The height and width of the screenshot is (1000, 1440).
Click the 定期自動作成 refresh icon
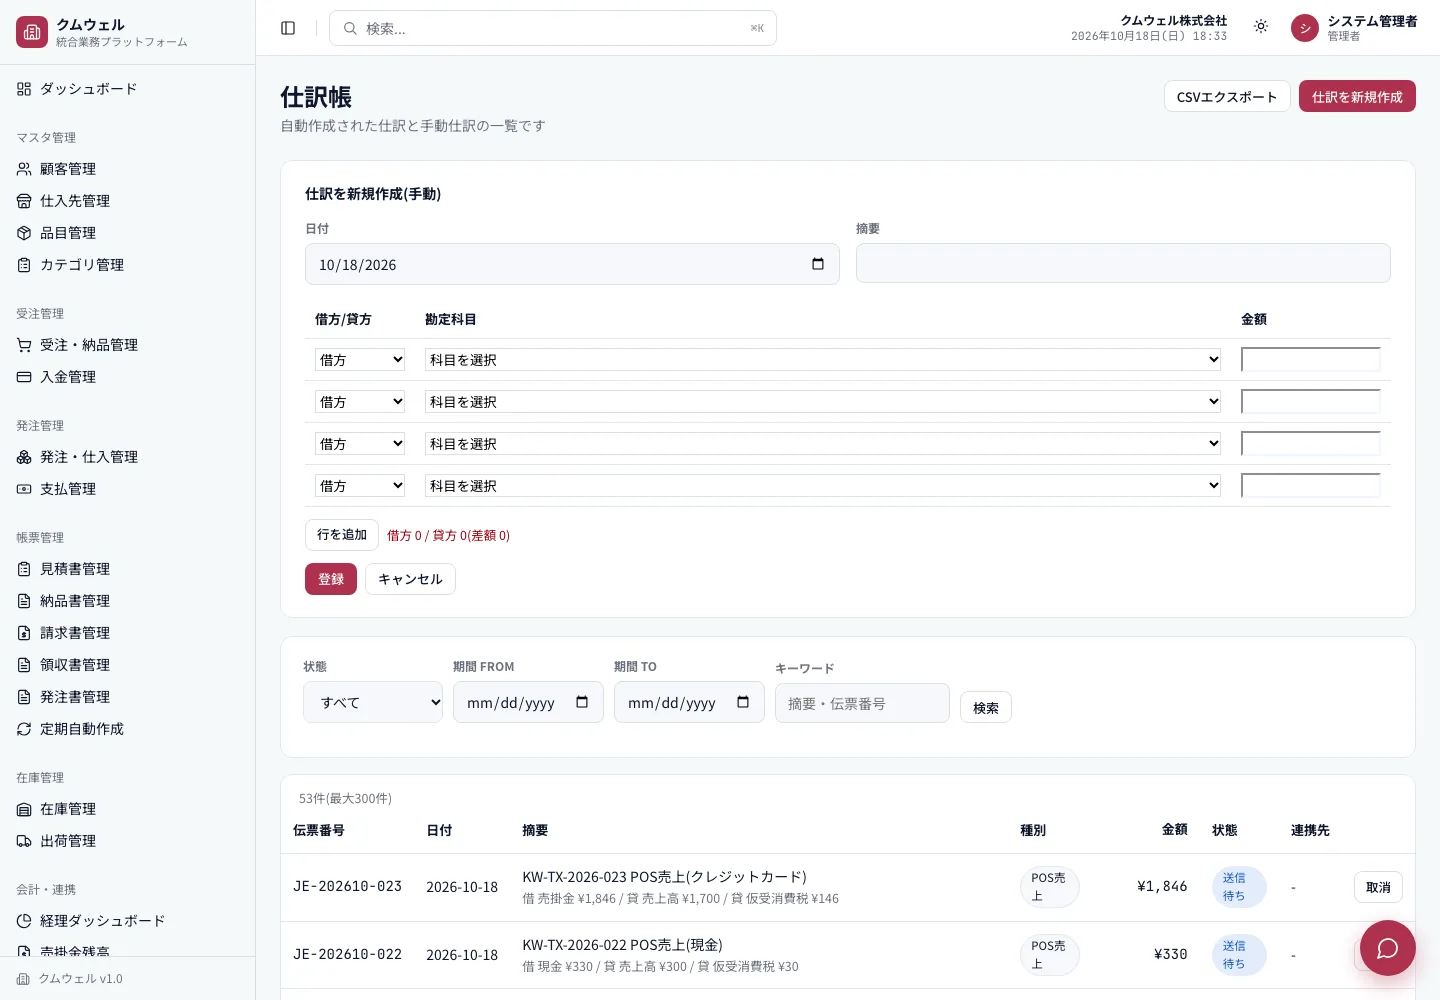tap(24, 729)
